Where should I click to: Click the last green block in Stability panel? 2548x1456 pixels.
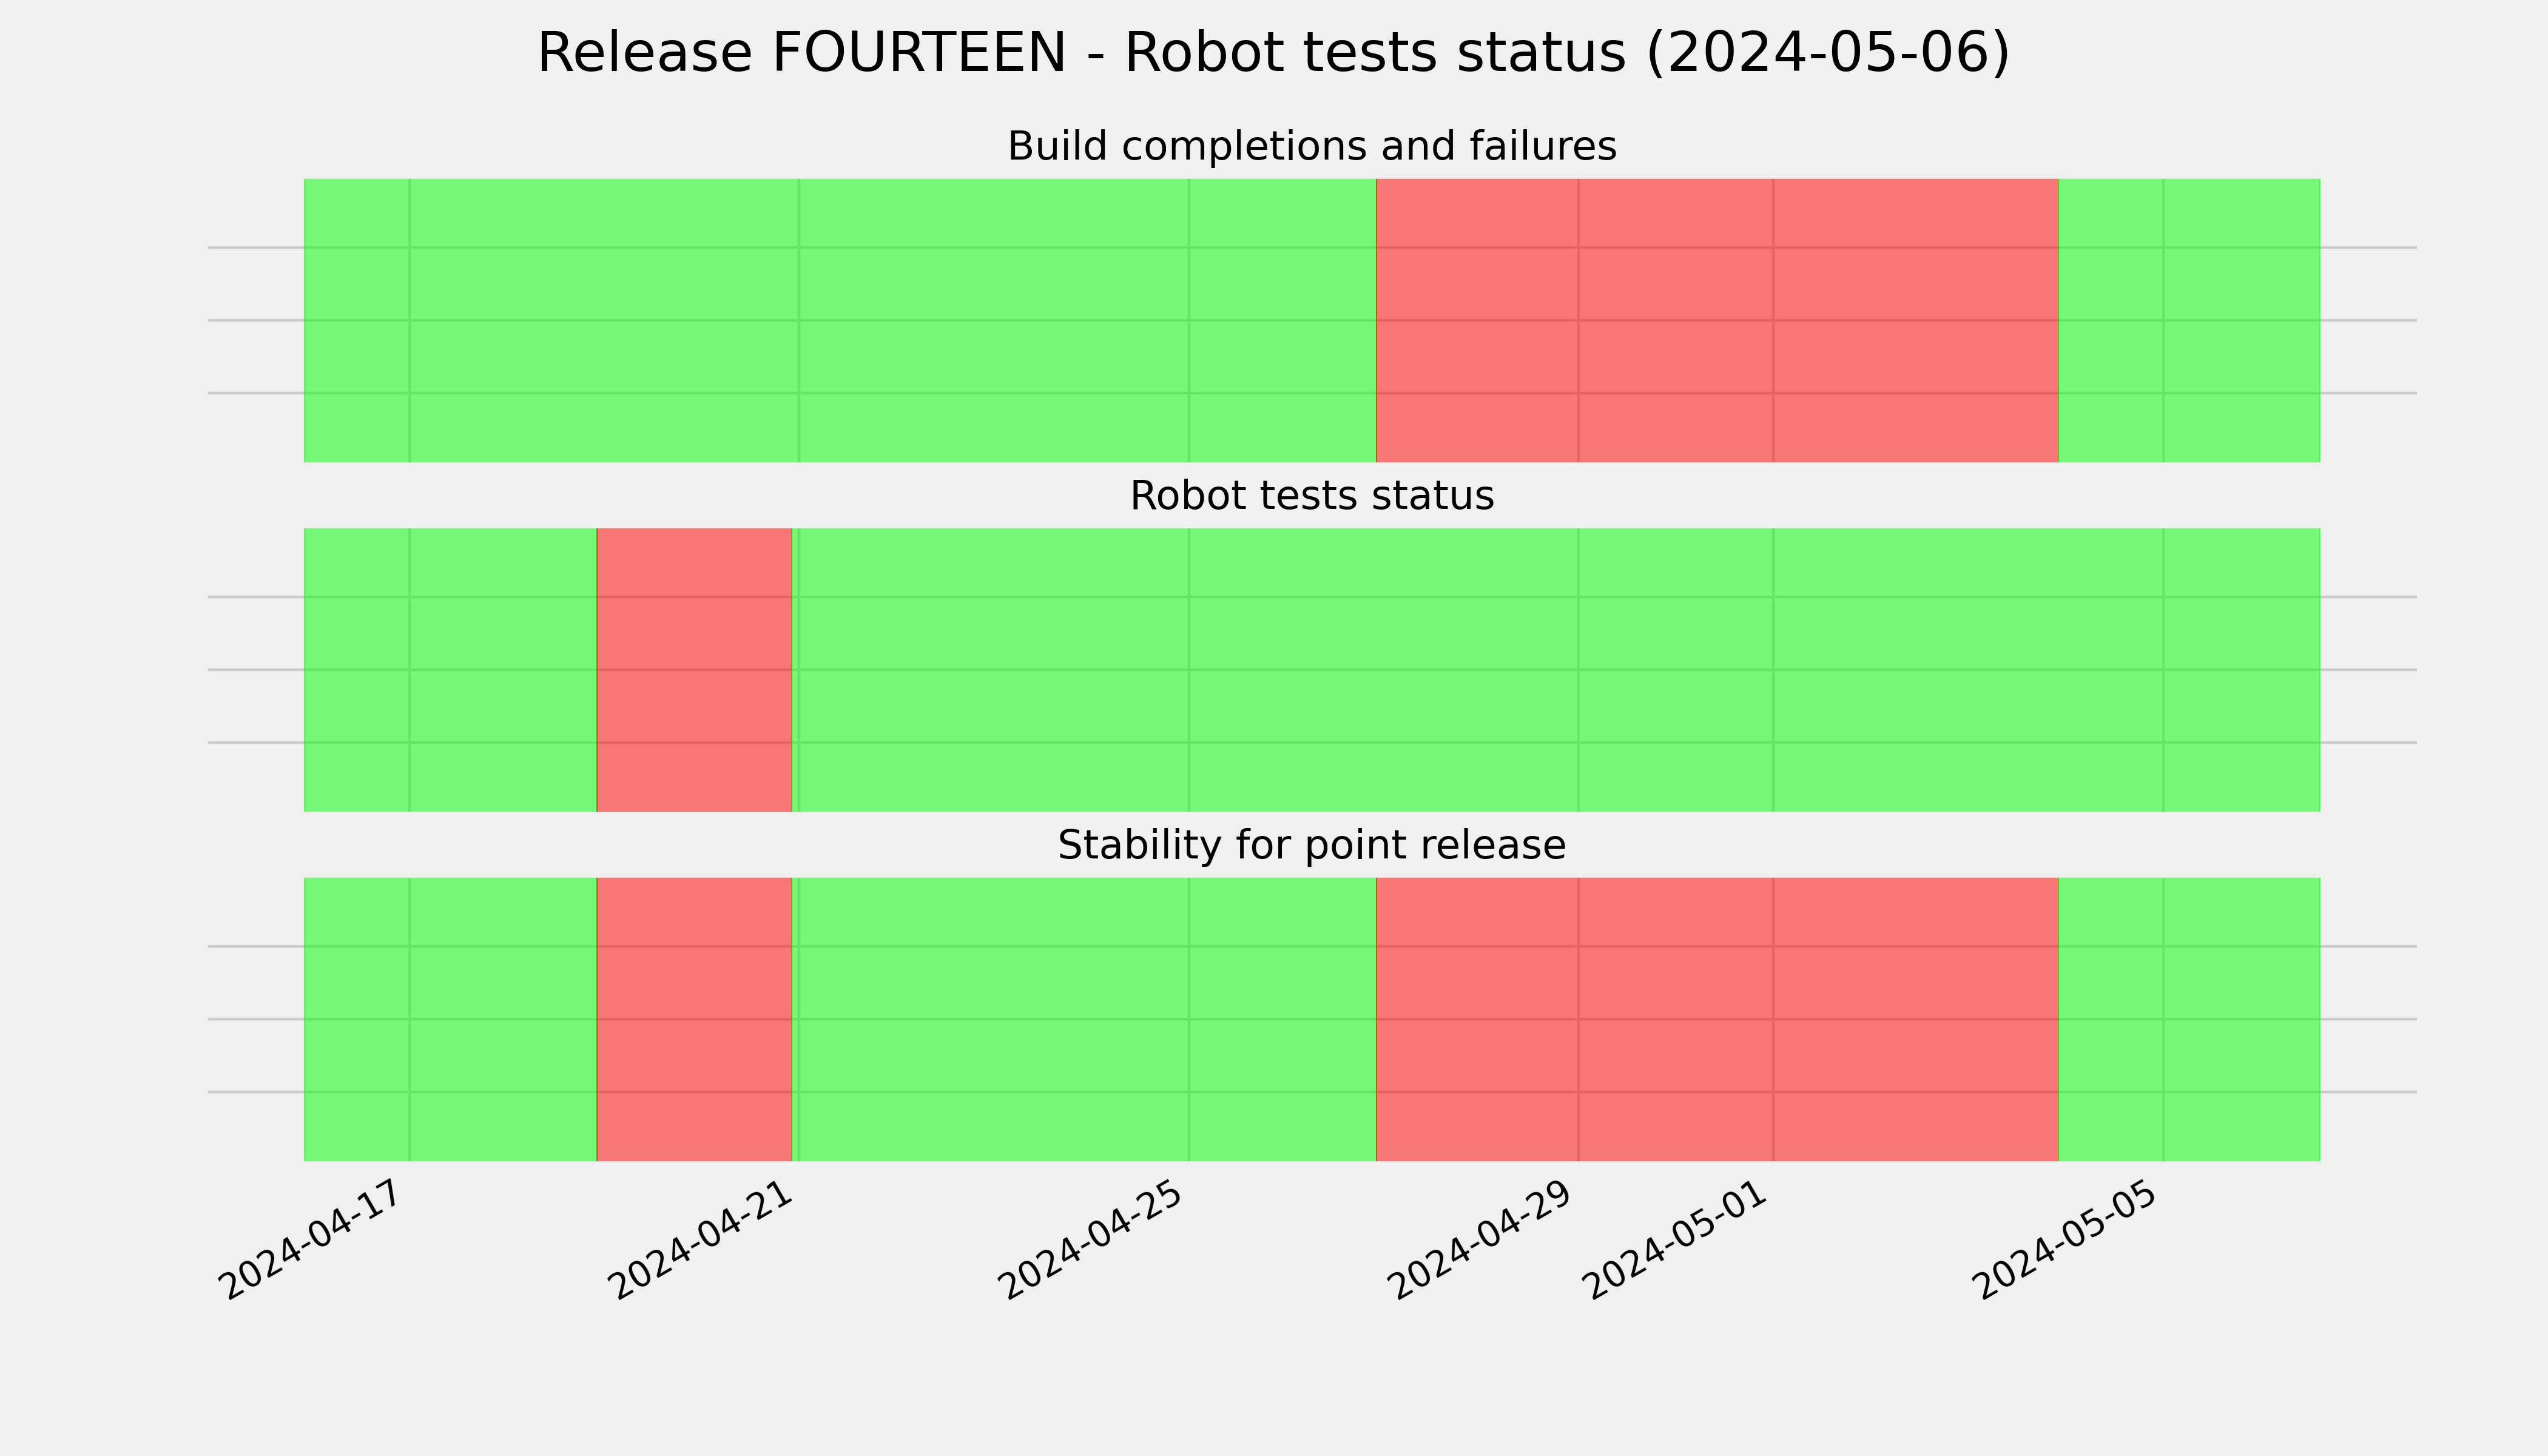pyautogui.click(x=2189, y=1019)
